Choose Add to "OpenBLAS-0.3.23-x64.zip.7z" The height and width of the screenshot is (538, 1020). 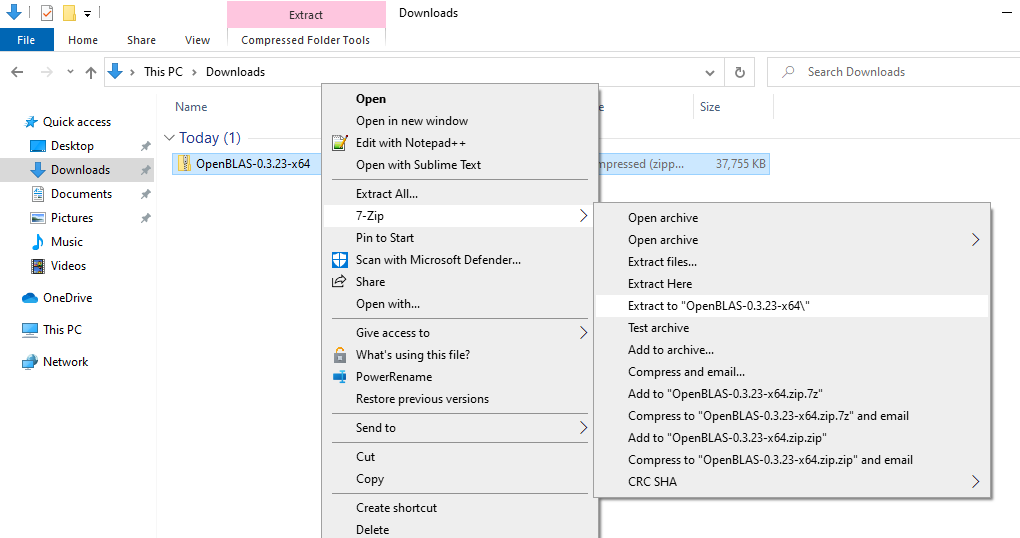(x=792, y=394)
